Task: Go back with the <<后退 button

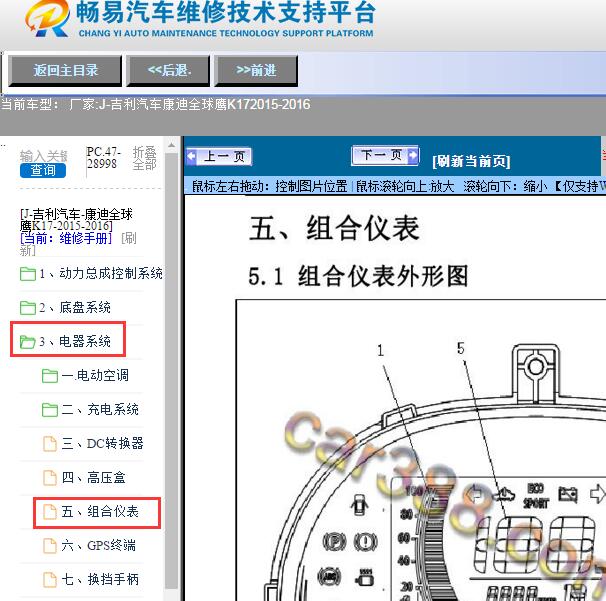Action: [x=169, y=70]
